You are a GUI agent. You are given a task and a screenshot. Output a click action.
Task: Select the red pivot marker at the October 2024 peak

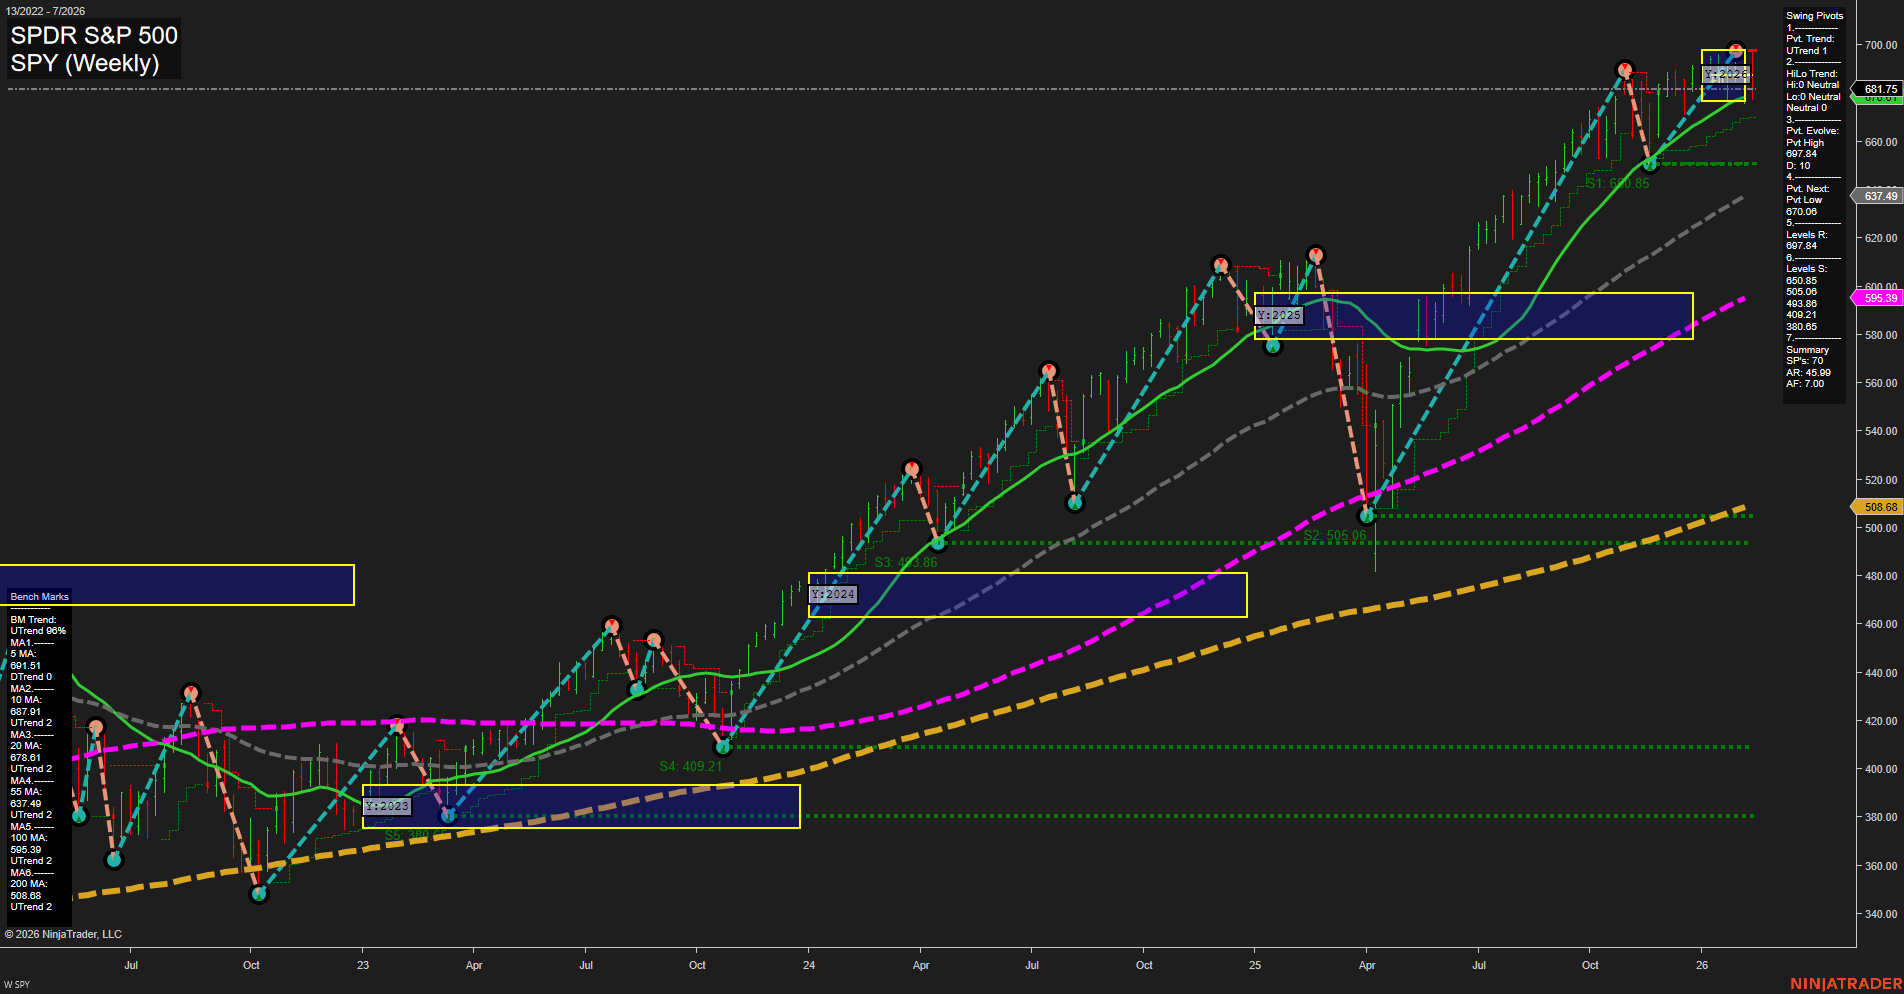click(x=1222, y=263)
